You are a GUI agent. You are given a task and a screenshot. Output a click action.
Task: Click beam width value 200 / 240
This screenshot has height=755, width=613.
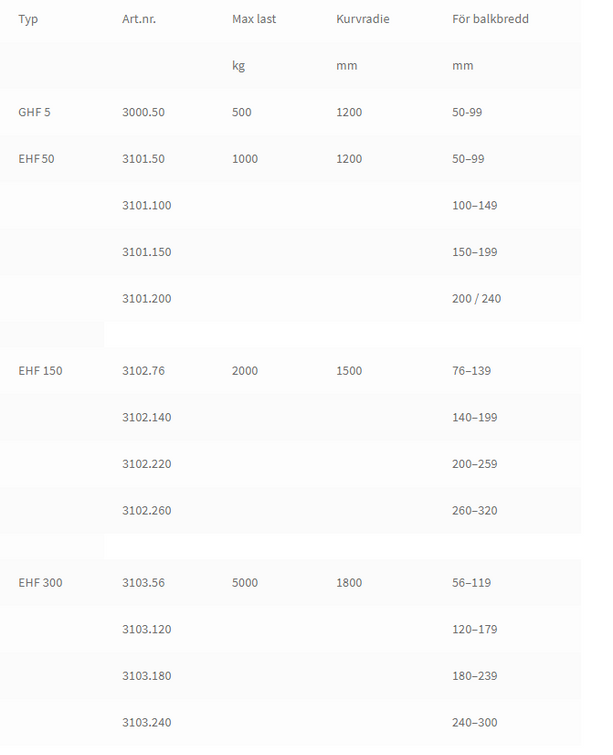pos(476,299)
